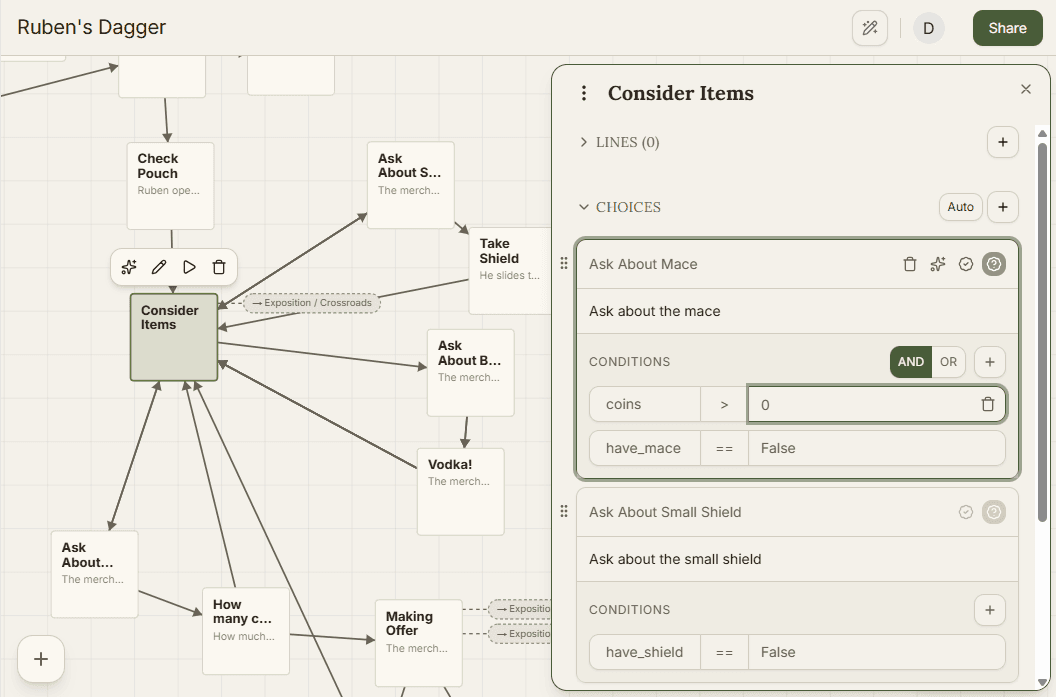This screenshot has width=1056, height=697.
Task: Open the coins variable dropdown
Action: [645, 405]
